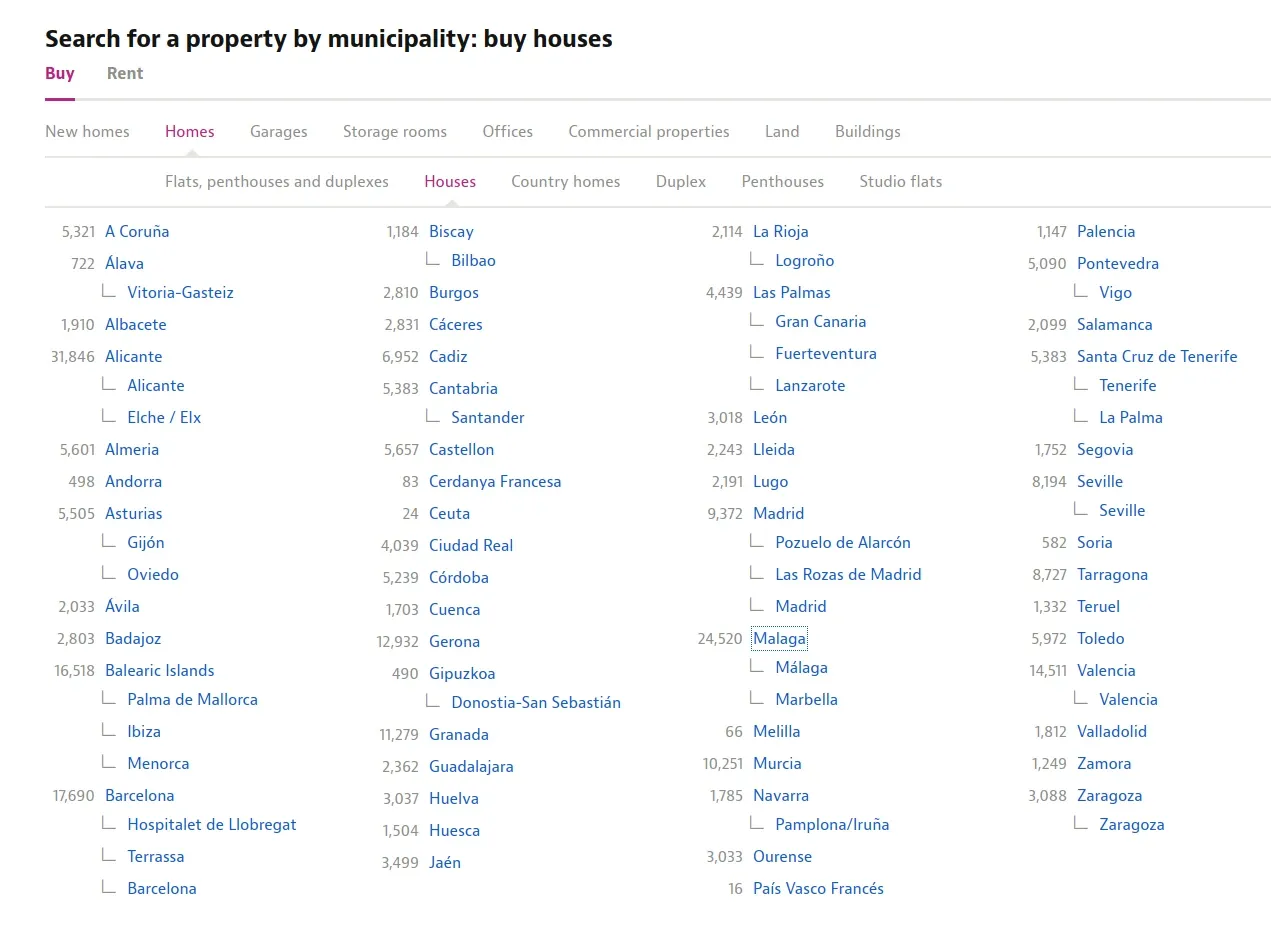Open the Studio flats category

pos(900,181)
